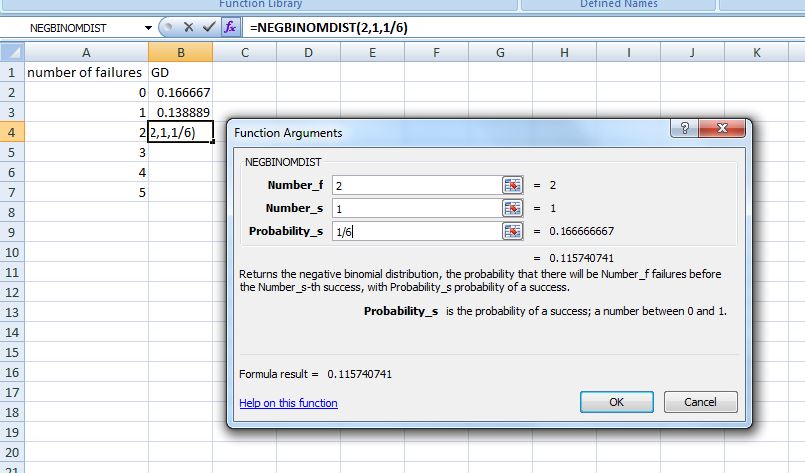Click in the formula bar text
Image resolution: width=805 pixels, height=473 pixels.
click(500, 27)
